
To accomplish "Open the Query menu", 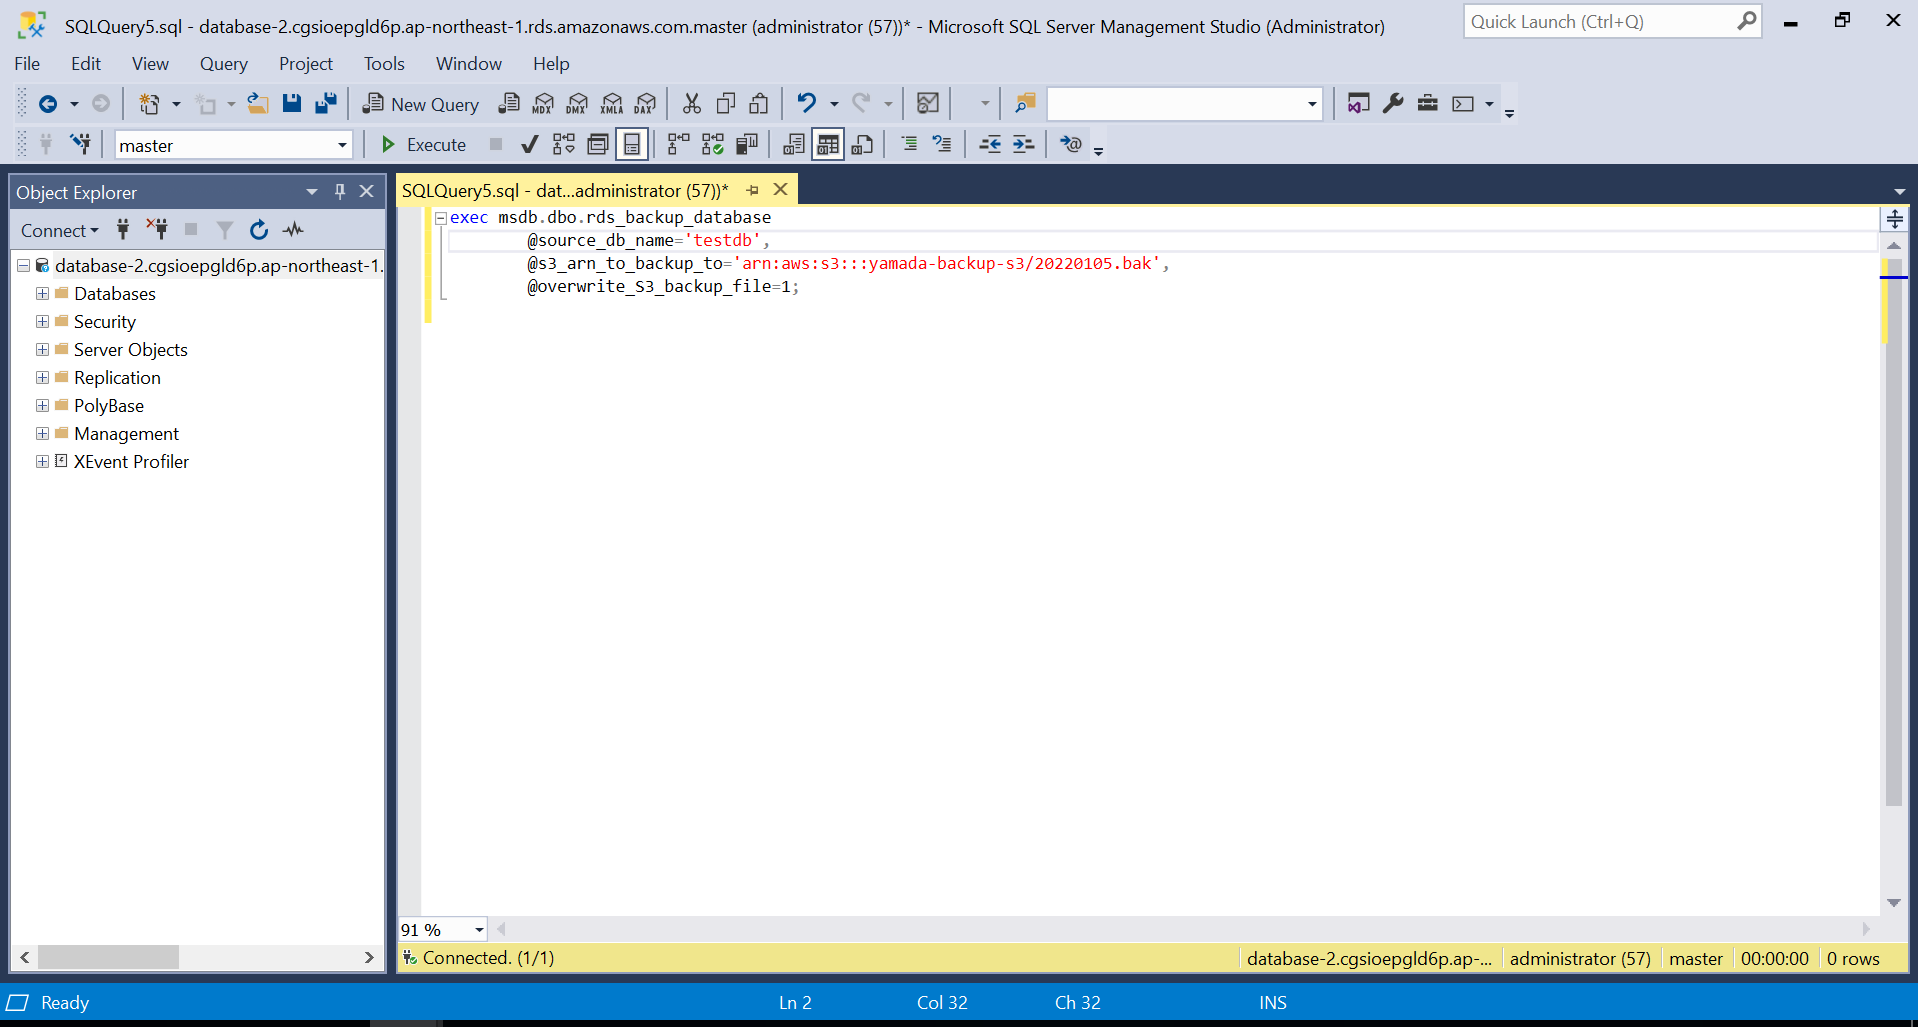I will 222,63.
